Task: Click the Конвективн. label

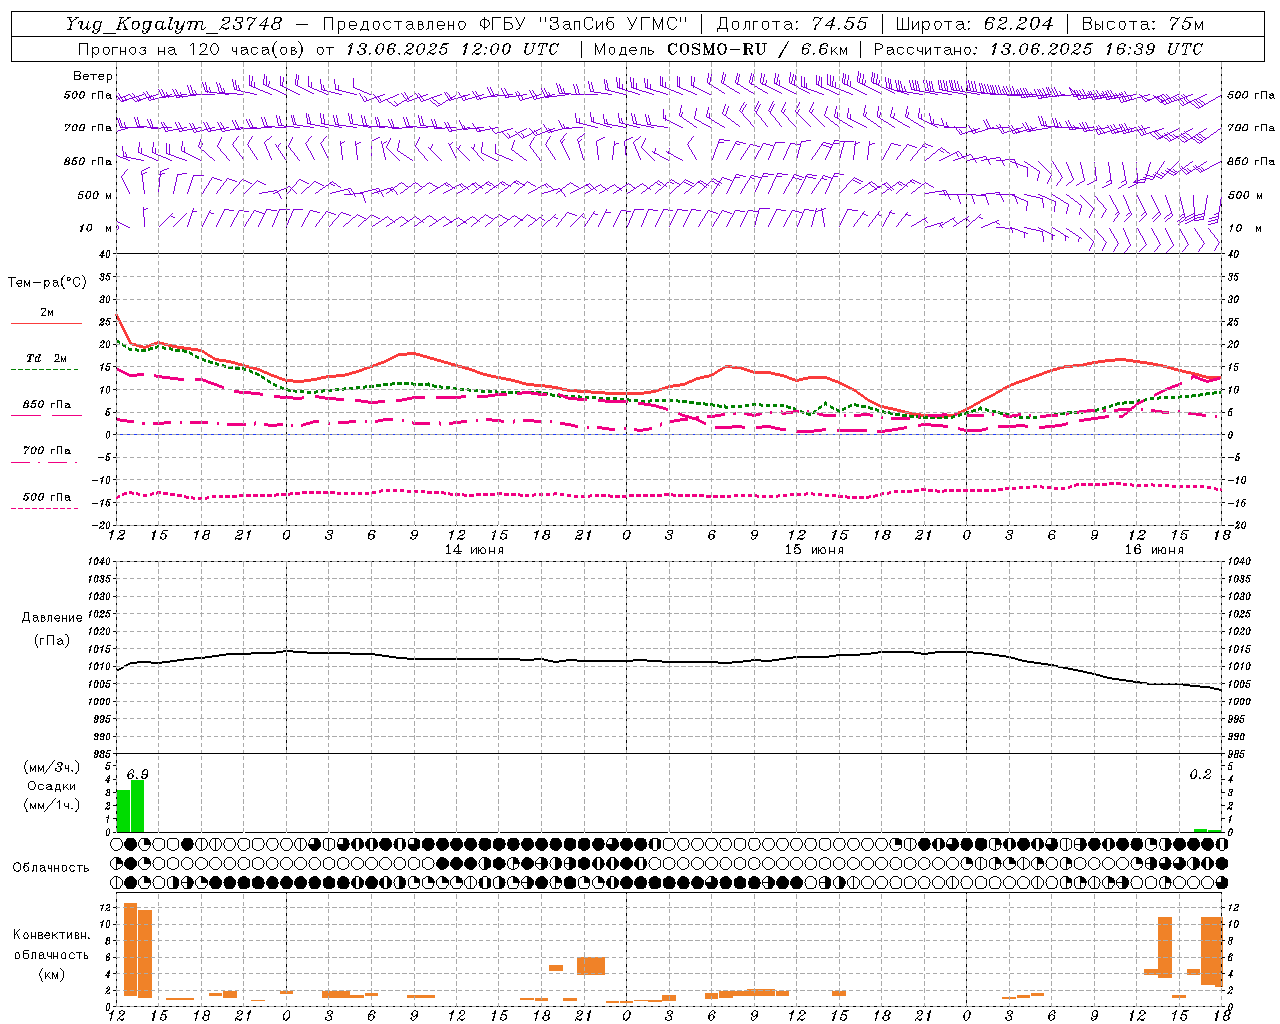Action: tap(52, 935)
